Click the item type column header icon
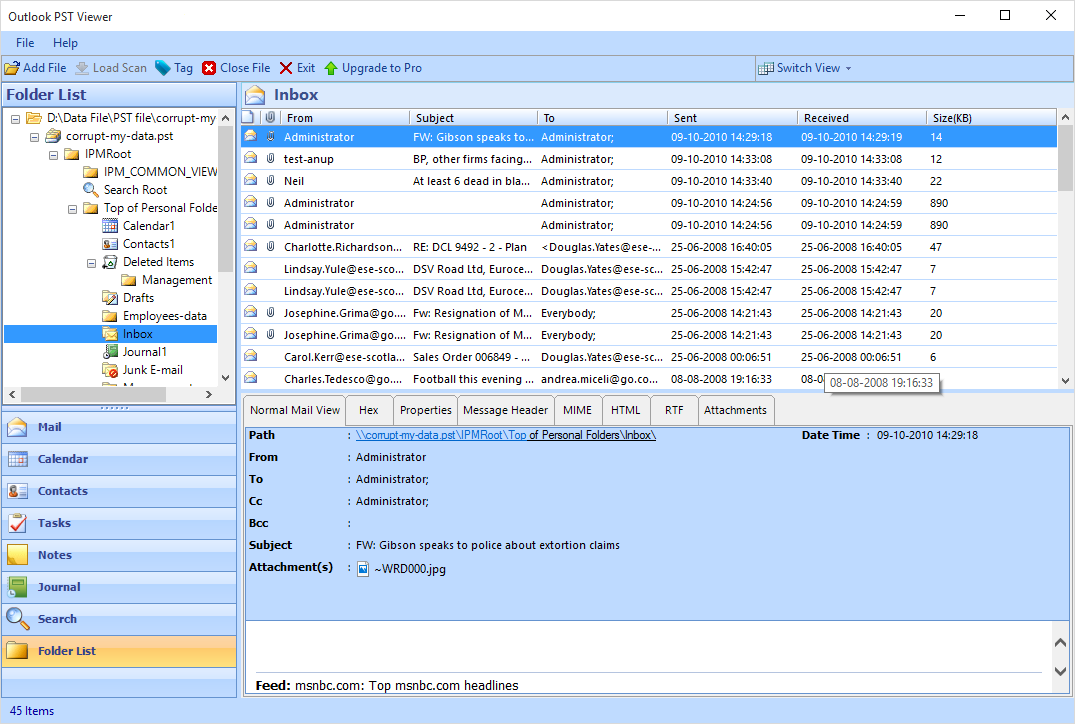Screen dimensions: 1075x724 pos(248,117)
